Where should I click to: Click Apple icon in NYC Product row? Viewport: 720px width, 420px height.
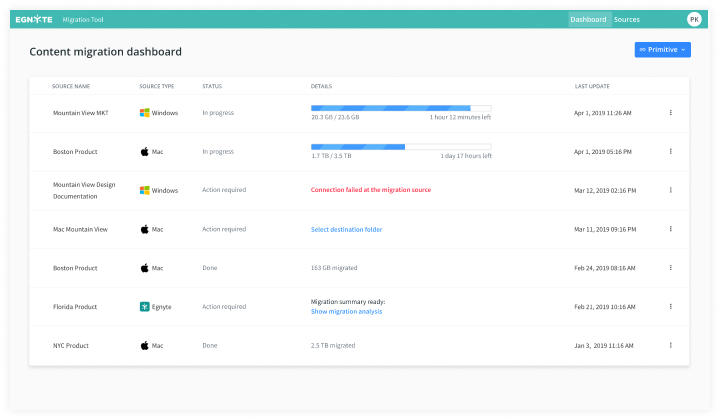pos(145,345)
